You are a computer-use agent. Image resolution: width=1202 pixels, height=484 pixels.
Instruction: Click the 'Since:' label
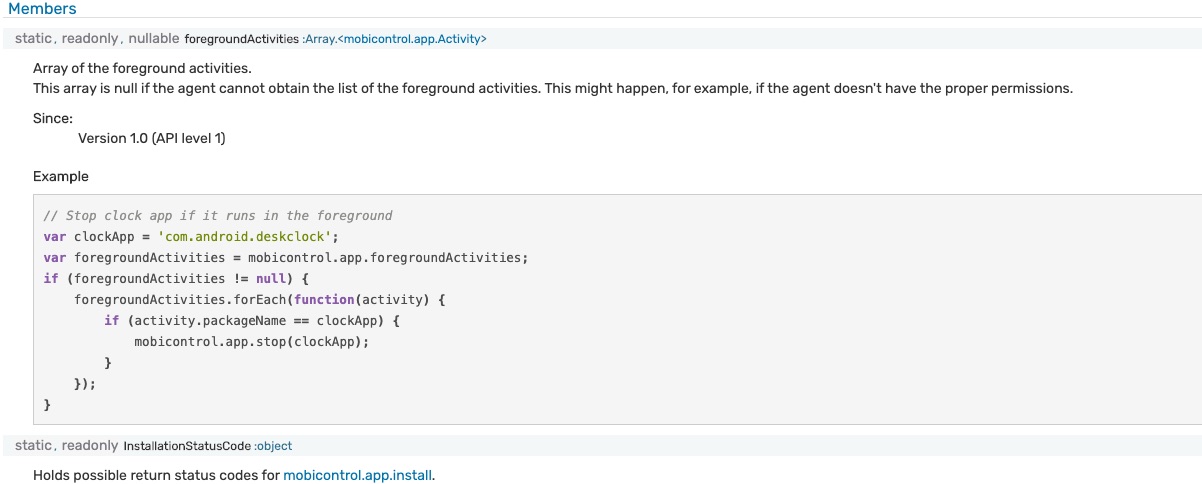[x=53, y=118]
